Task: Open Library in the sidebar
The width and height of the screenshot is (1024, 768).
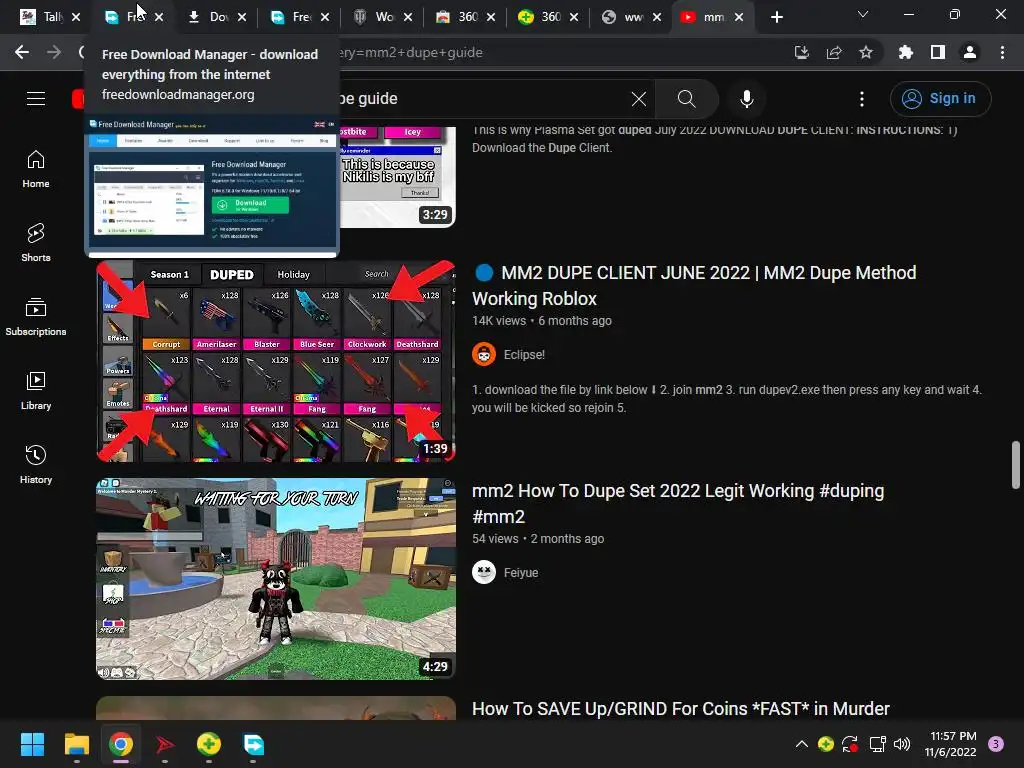Action: (x=36, y=391)
